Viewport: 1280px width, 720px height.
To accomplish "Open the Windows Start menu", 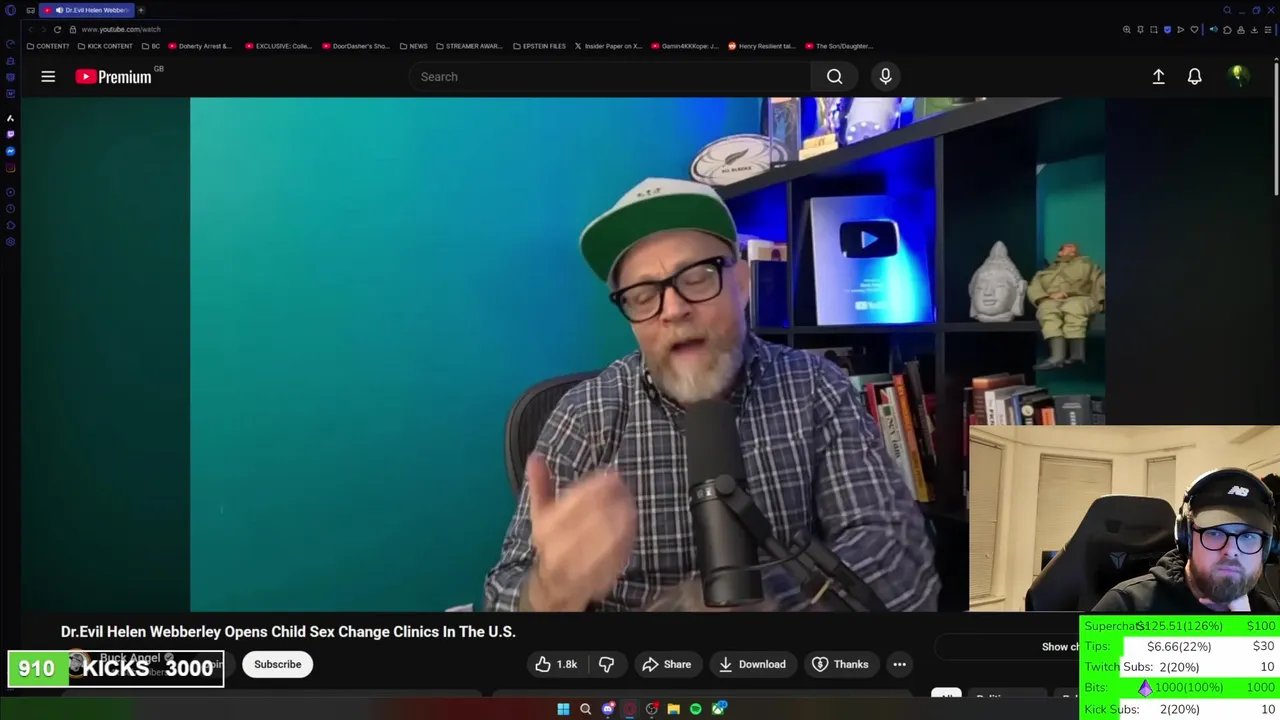I will 563,709.
